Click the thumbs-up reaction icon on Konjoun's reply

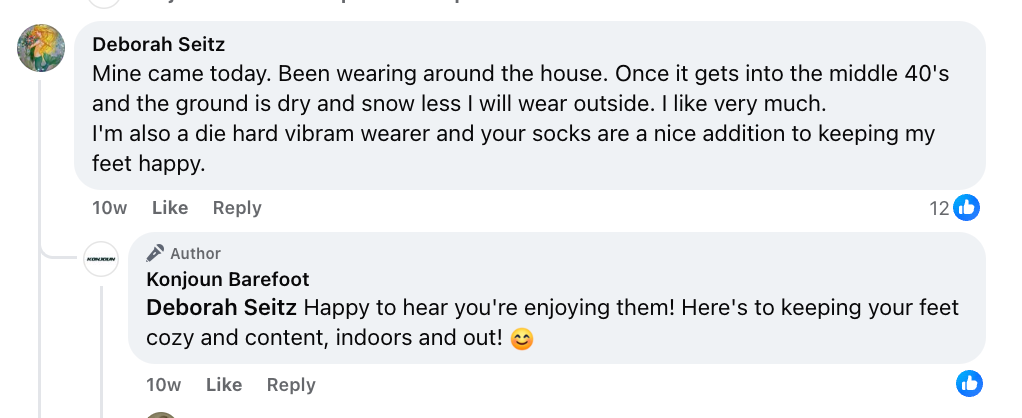click(969, 383)
